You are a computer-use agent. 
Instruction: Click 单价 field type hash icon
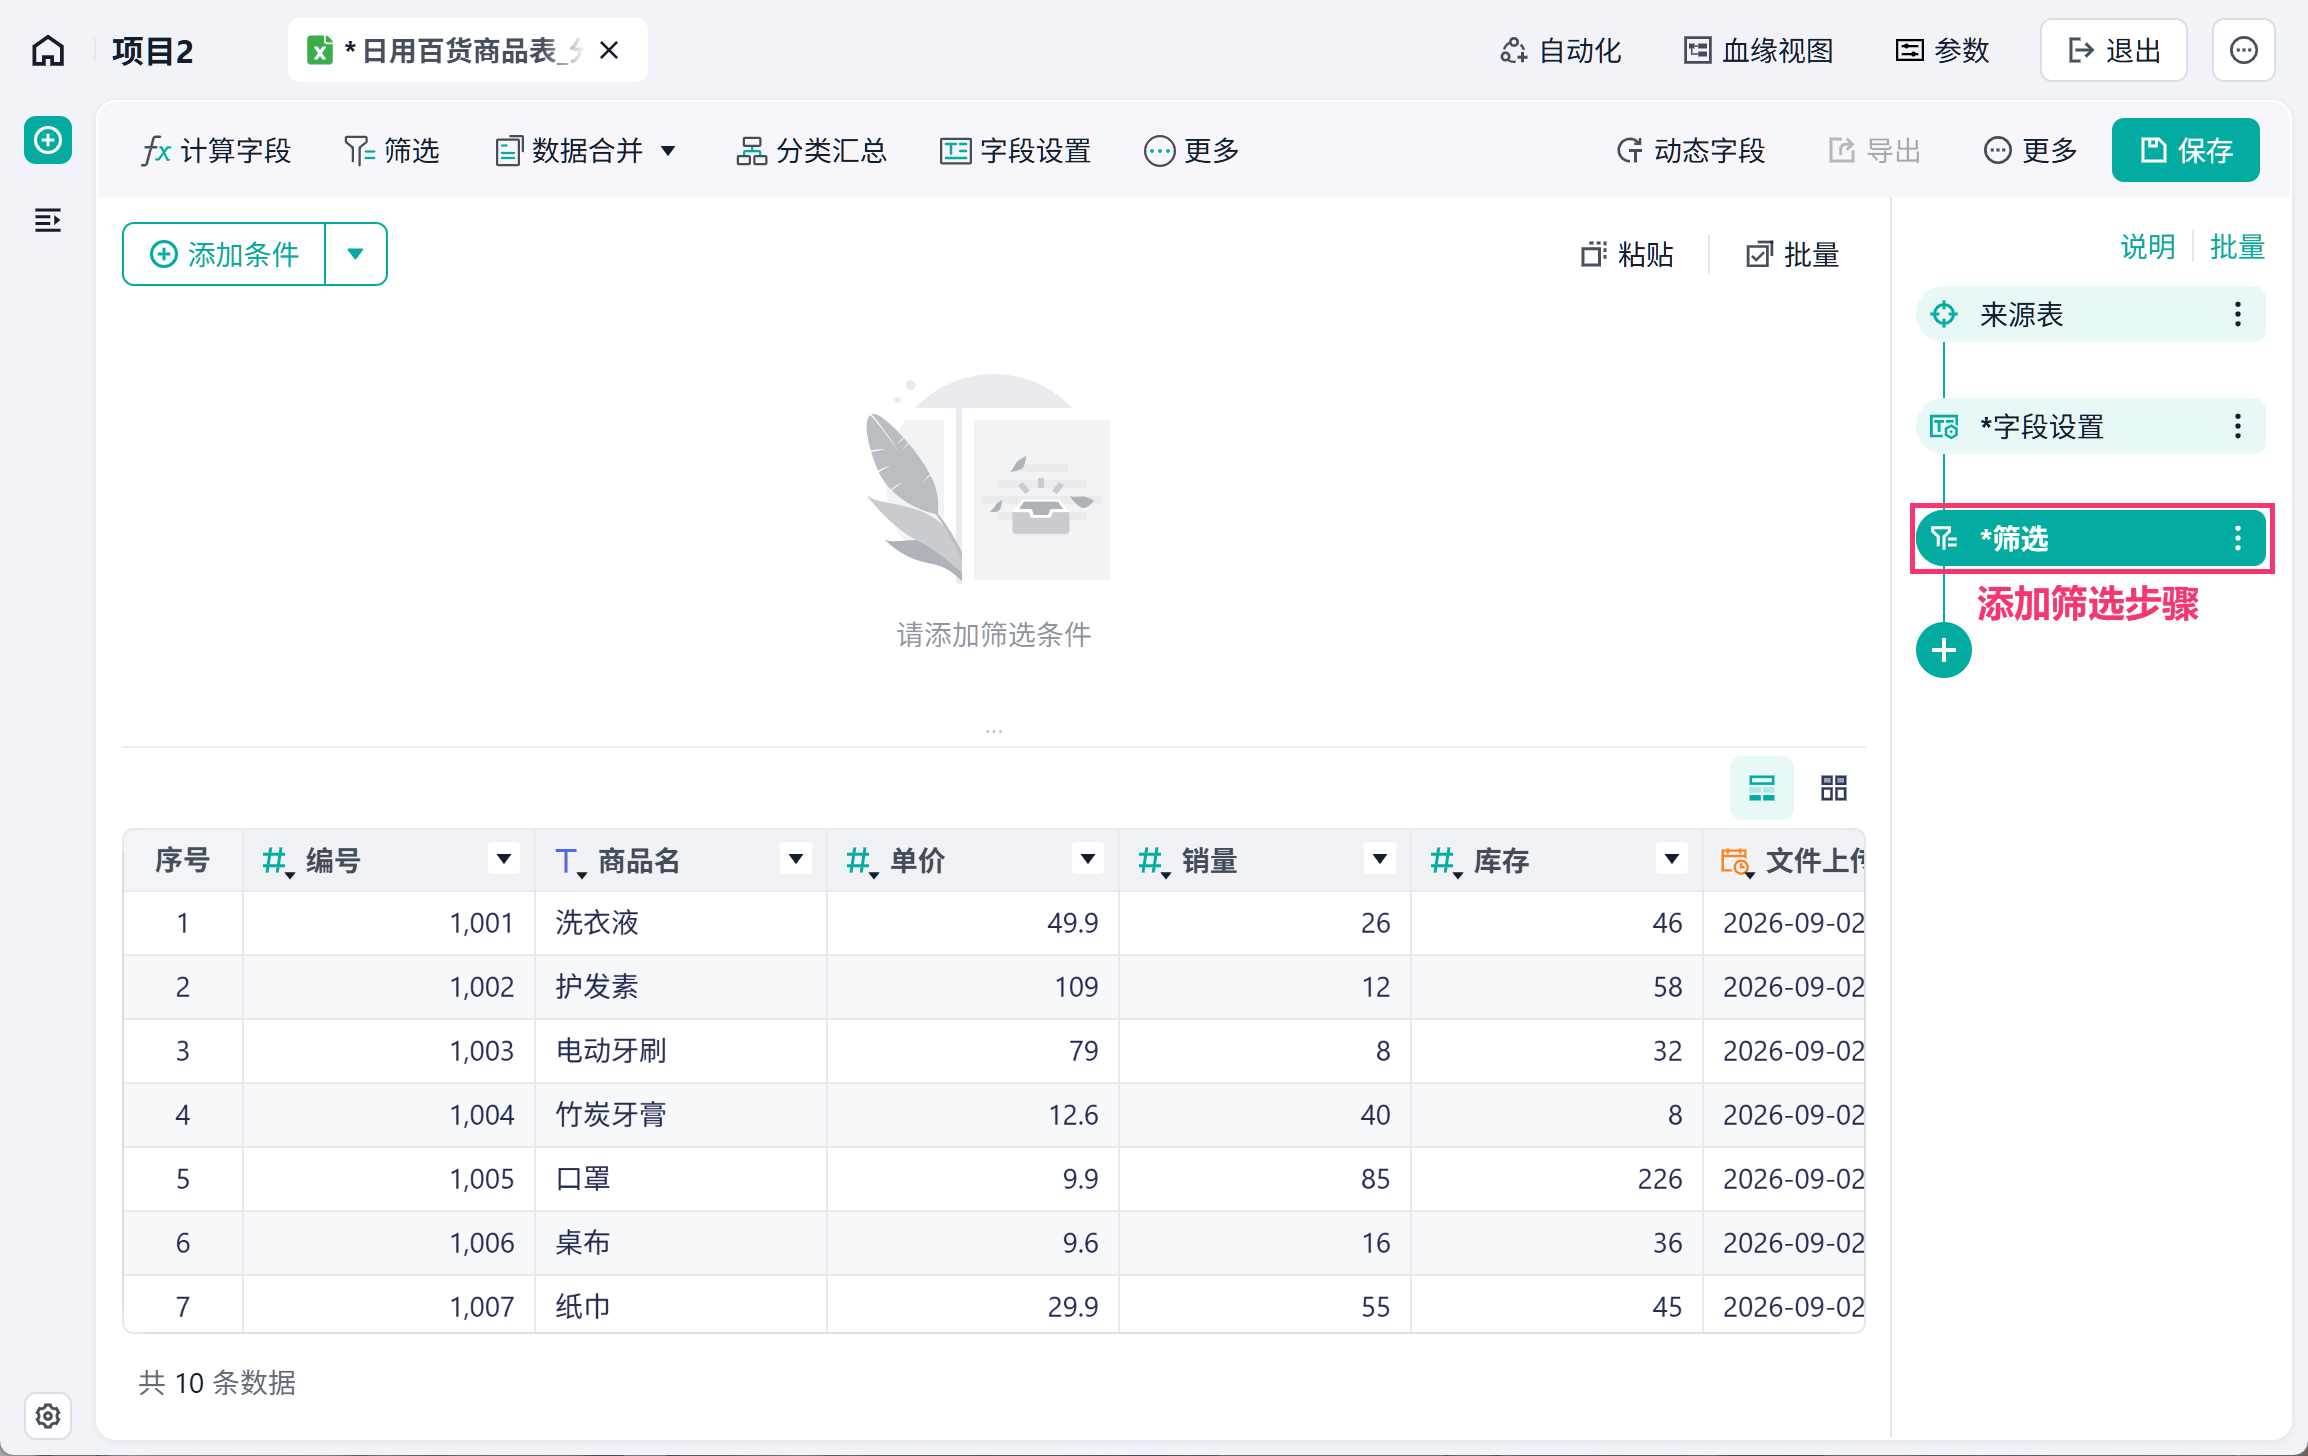pos(860,861)
